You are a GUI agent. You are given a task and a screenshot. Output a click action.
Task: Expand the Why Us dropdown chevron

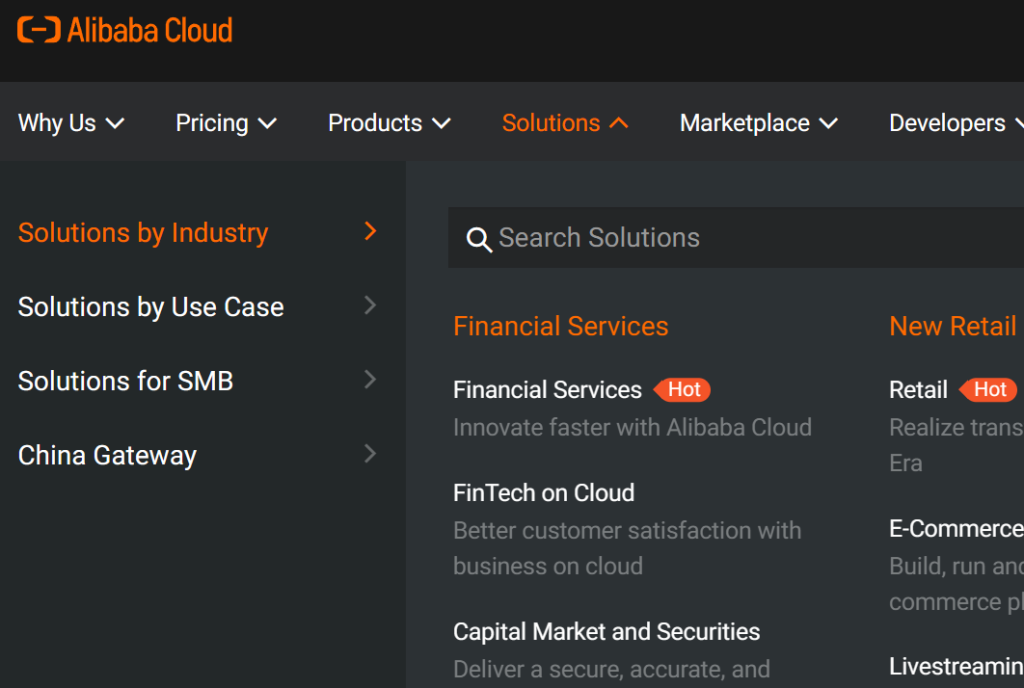(115, 123)
